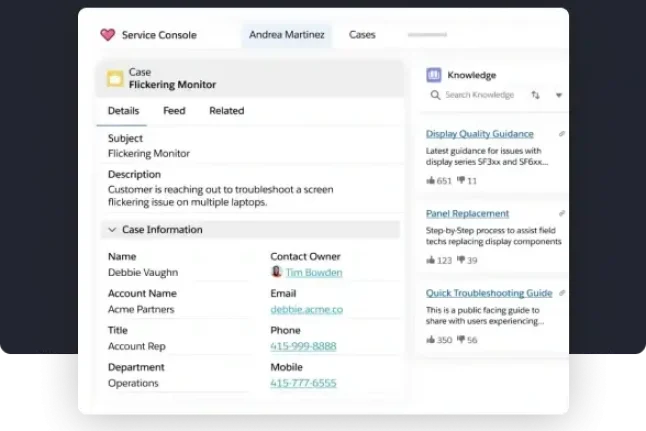This screenshot has height=431, width=646.
Task: Click the yellow Case icon
Action: 115,78
